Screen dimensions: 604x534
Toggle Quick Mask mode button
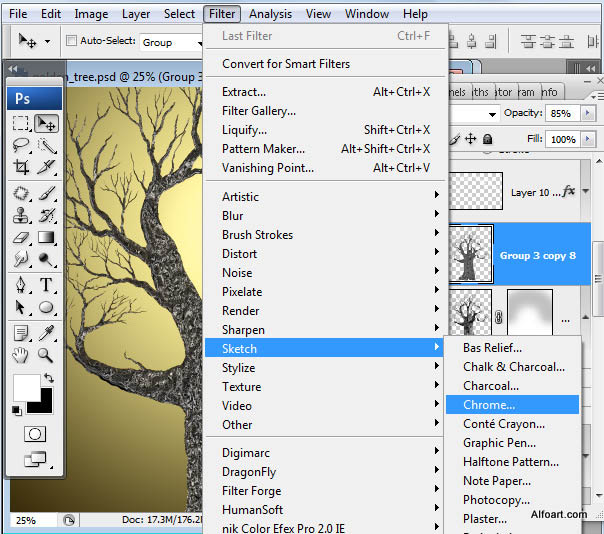coord(35,434)
